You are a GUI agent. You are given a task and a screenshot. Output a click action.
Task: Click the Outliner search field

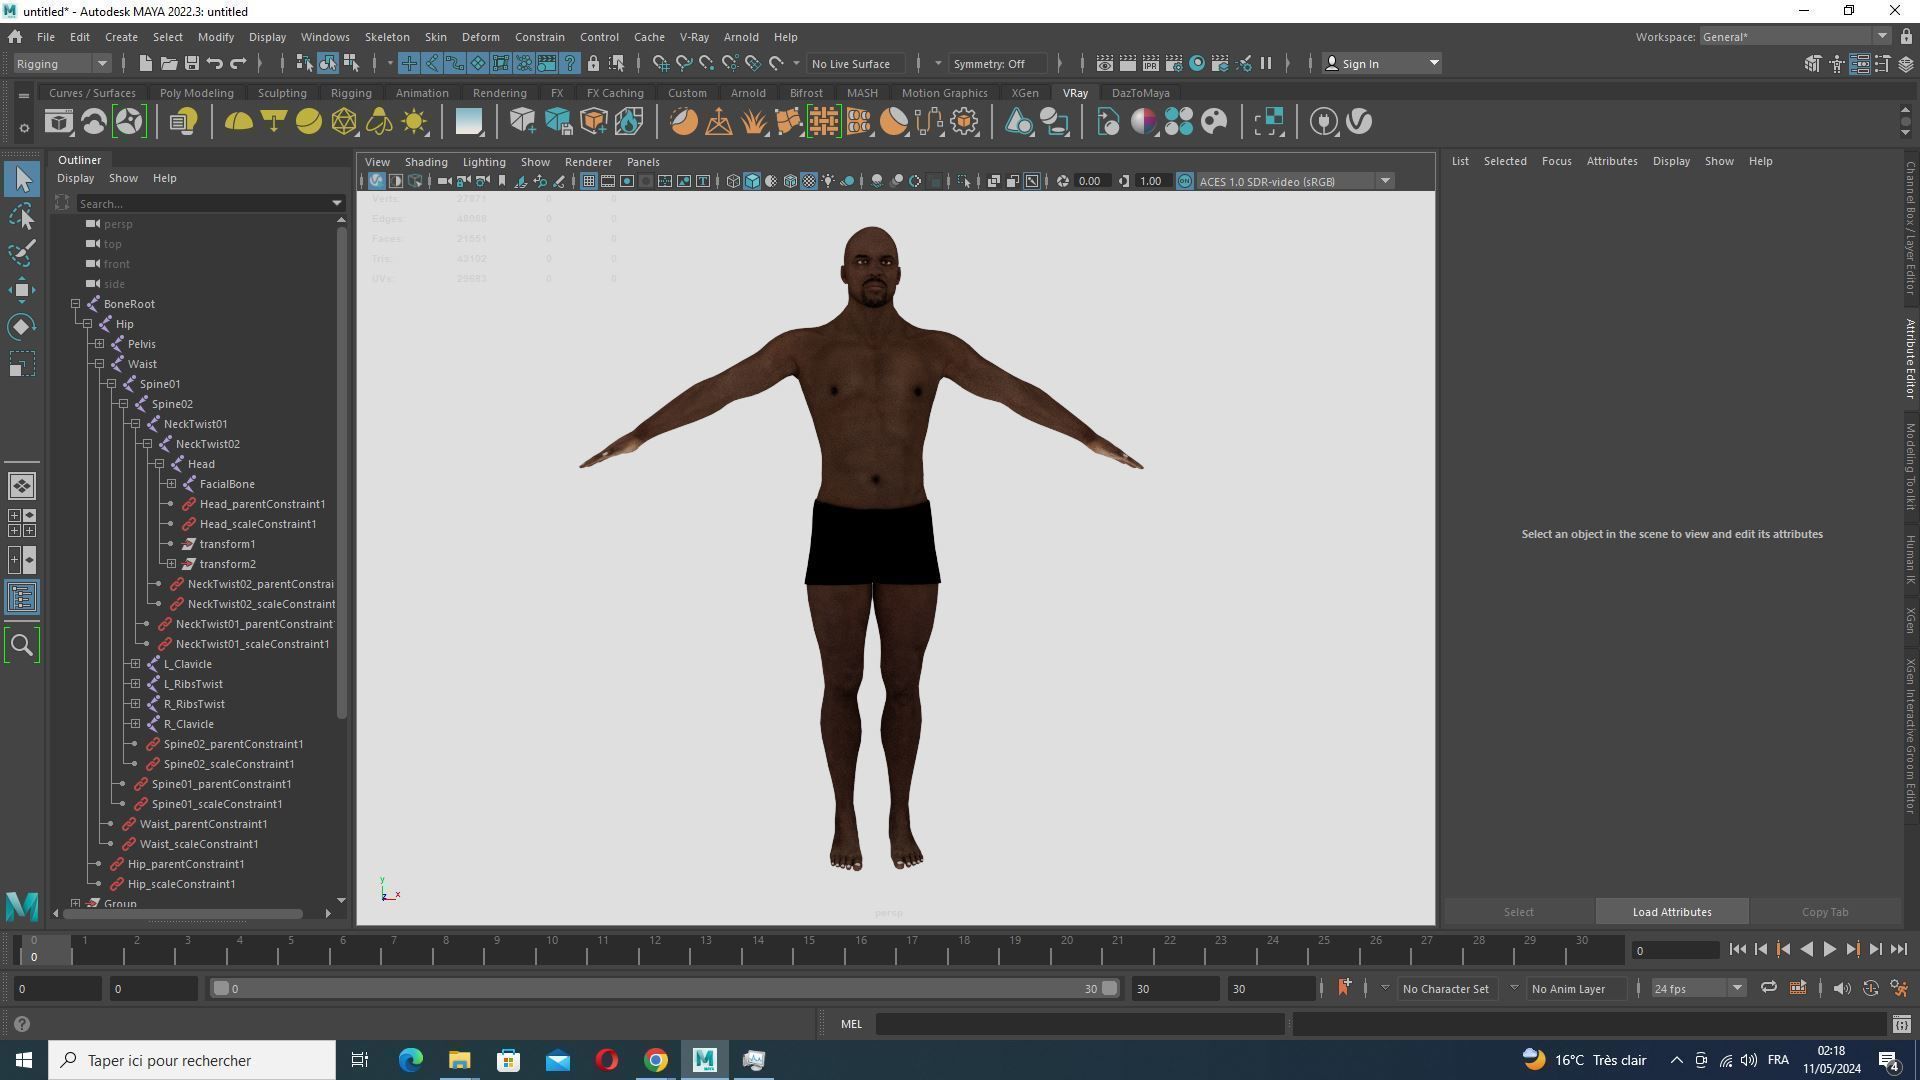(x=210, y=203)
